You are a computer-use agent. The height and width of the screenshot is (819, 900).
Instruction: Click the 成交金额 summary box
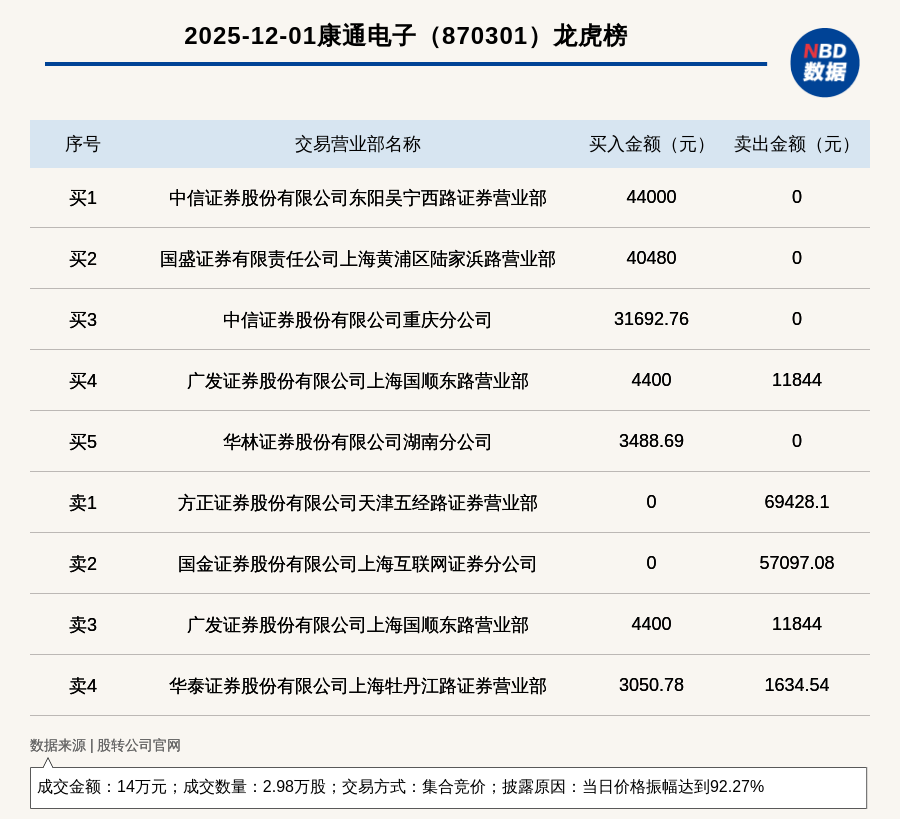click(448, 787)
